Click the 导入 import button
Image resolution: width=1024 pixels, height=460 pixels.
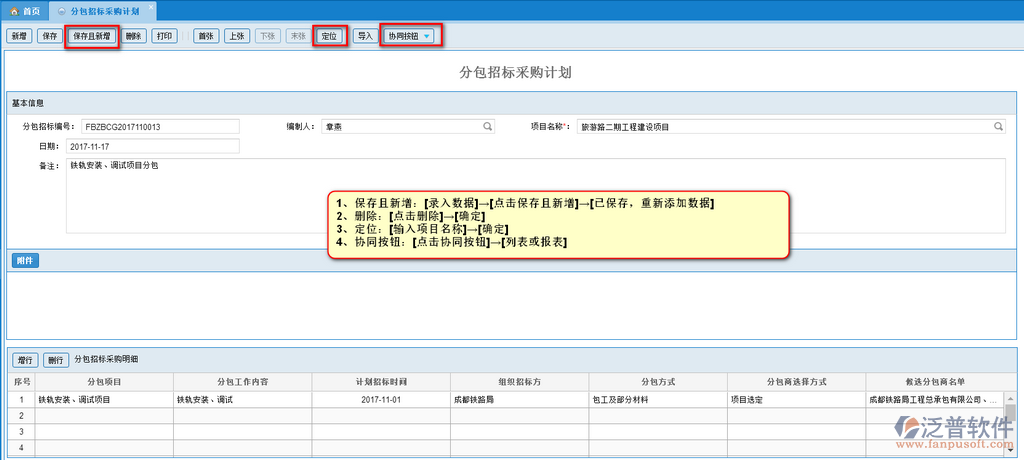coord(365,36)
